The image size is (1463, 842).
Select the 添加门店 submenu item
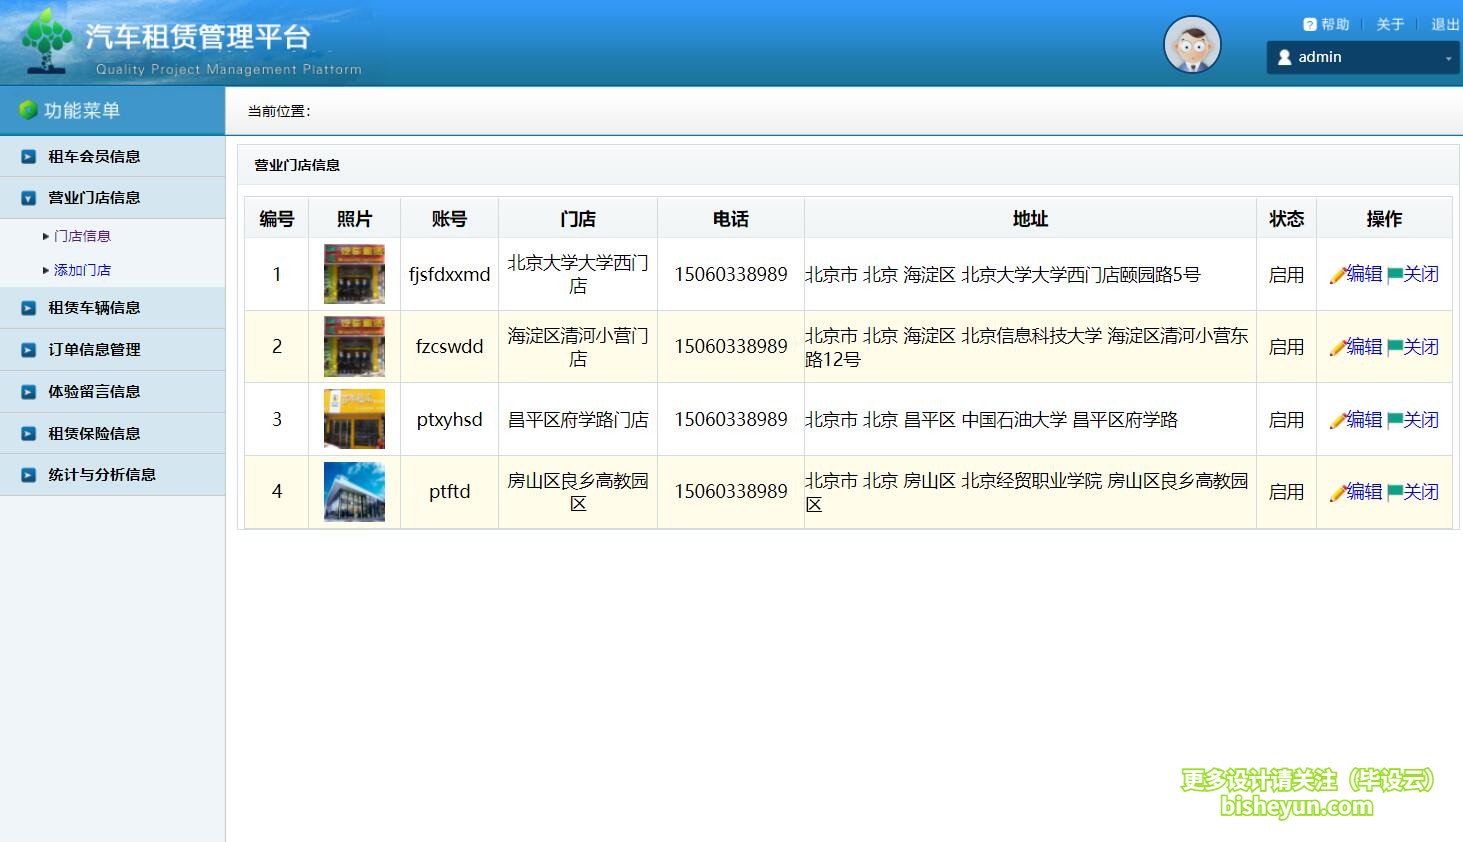(82, 270)
